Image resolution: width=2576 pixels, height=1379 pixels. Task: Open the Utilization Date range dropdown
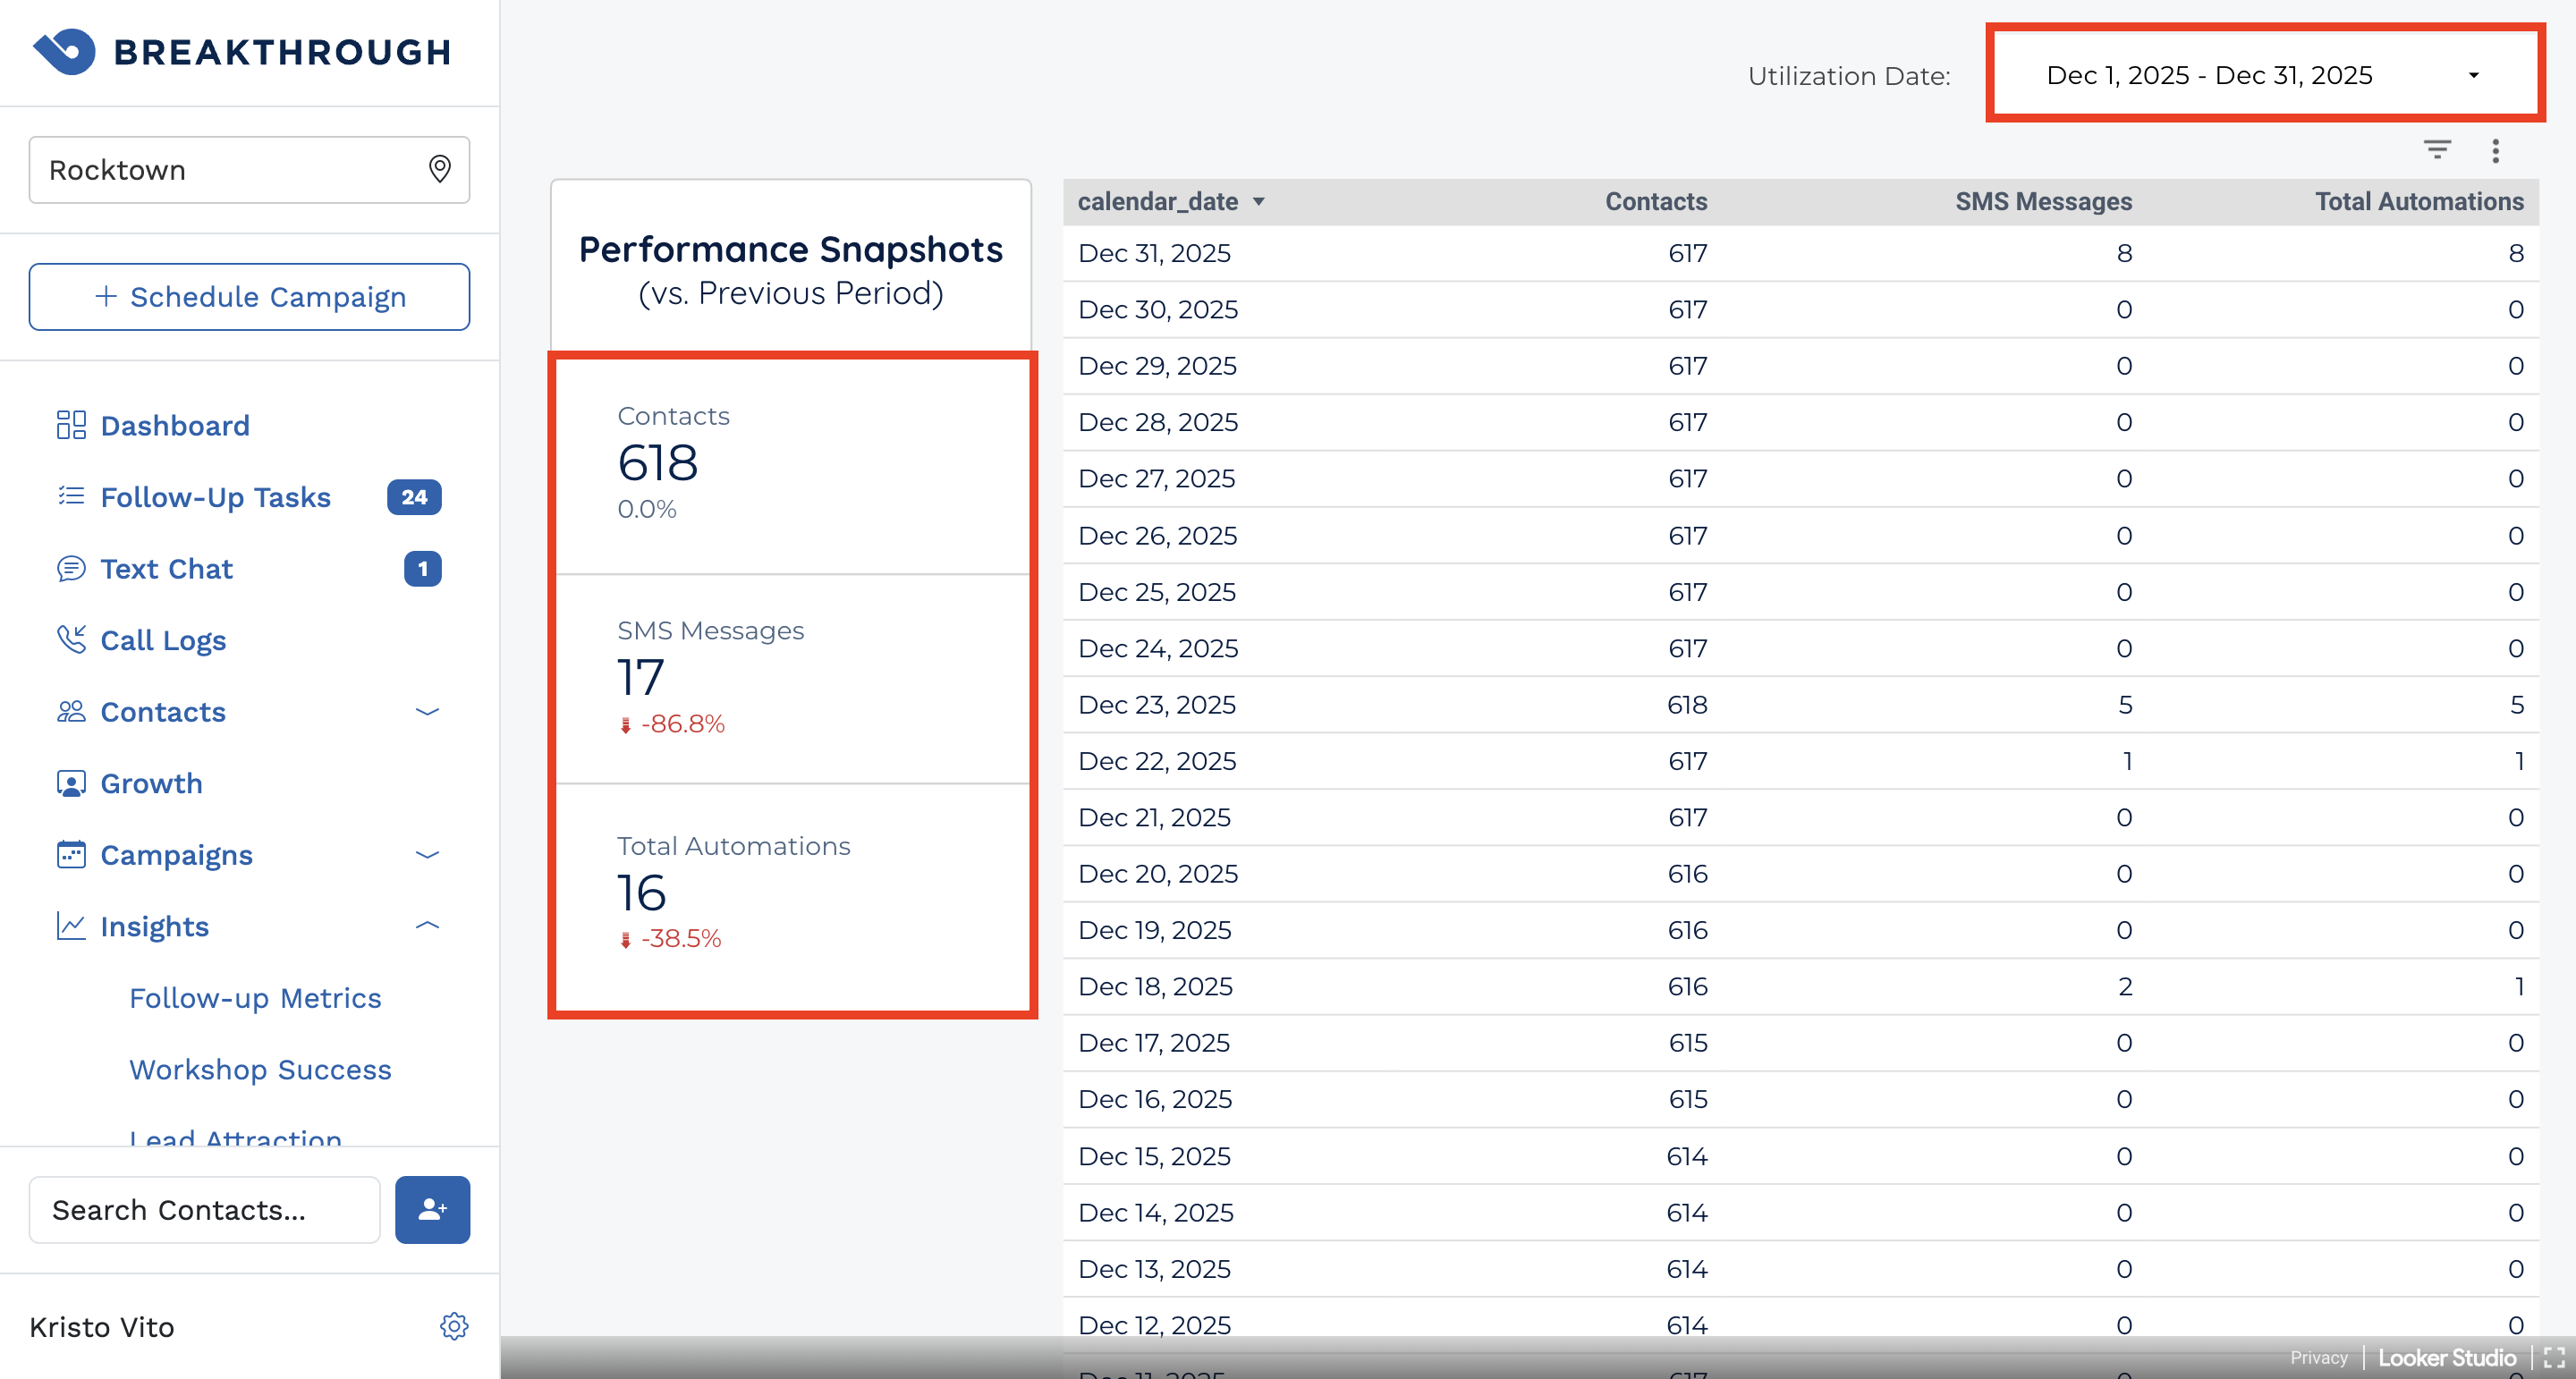[2263, 75]
